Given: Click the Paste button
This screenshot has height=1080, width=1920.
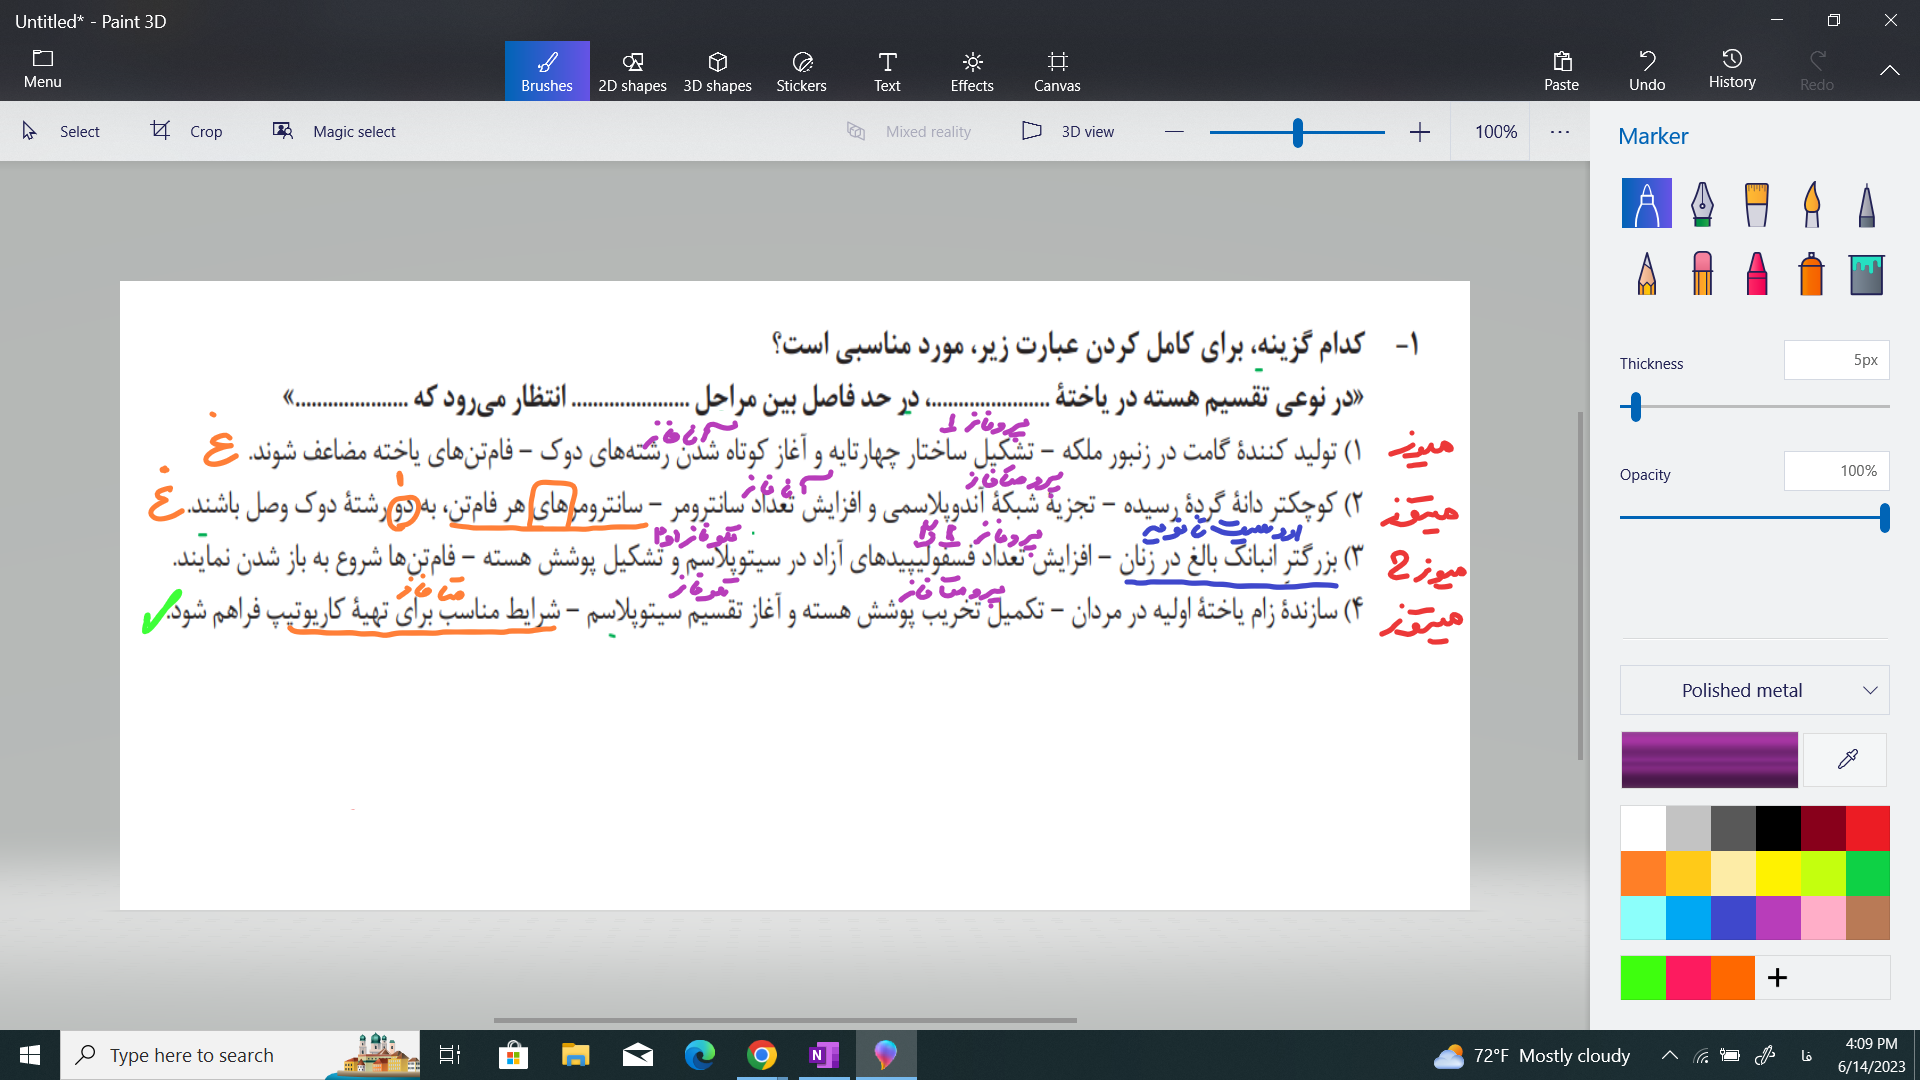Looking at the screenshot, I should coord(1561,71).
